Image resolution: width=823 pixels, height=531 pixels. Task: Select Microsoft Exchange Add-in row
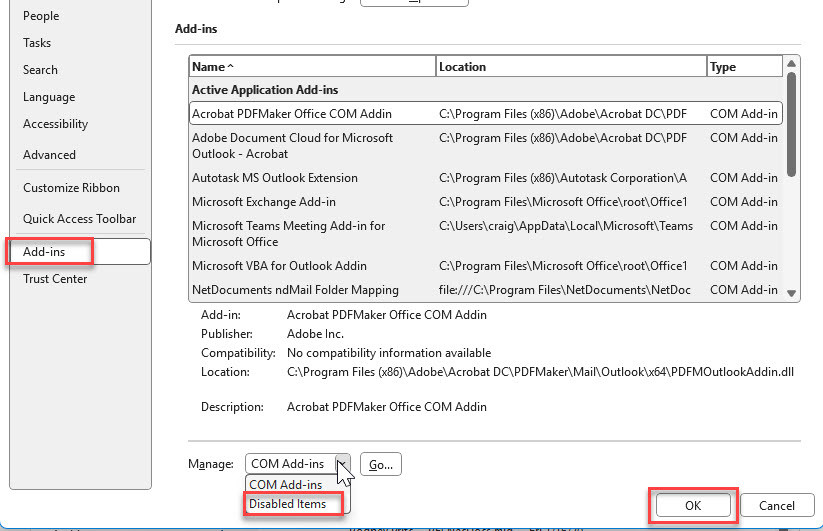pyautogui.click(x=264, y=202)
